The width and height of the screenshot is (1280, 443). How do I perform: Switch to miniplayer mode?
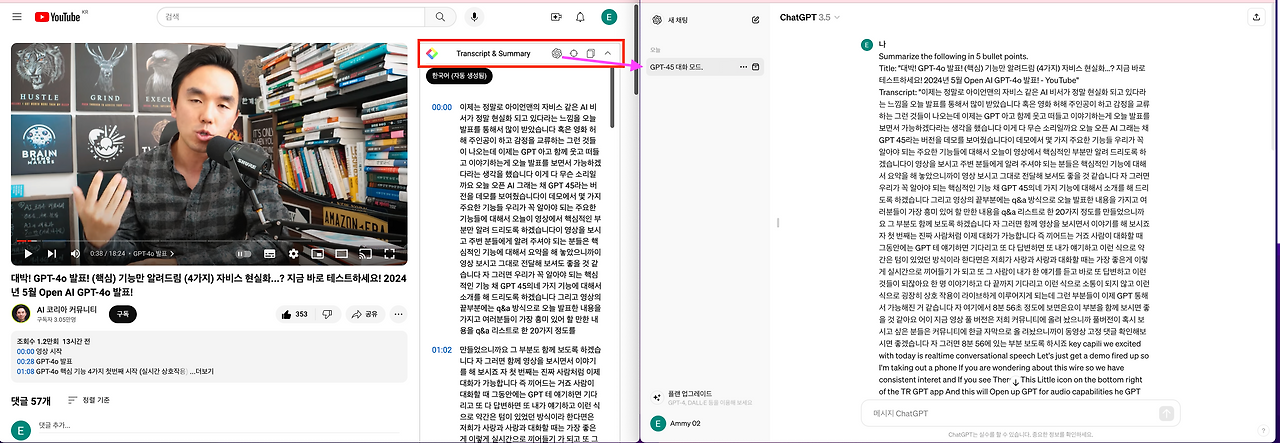point(317,254)
